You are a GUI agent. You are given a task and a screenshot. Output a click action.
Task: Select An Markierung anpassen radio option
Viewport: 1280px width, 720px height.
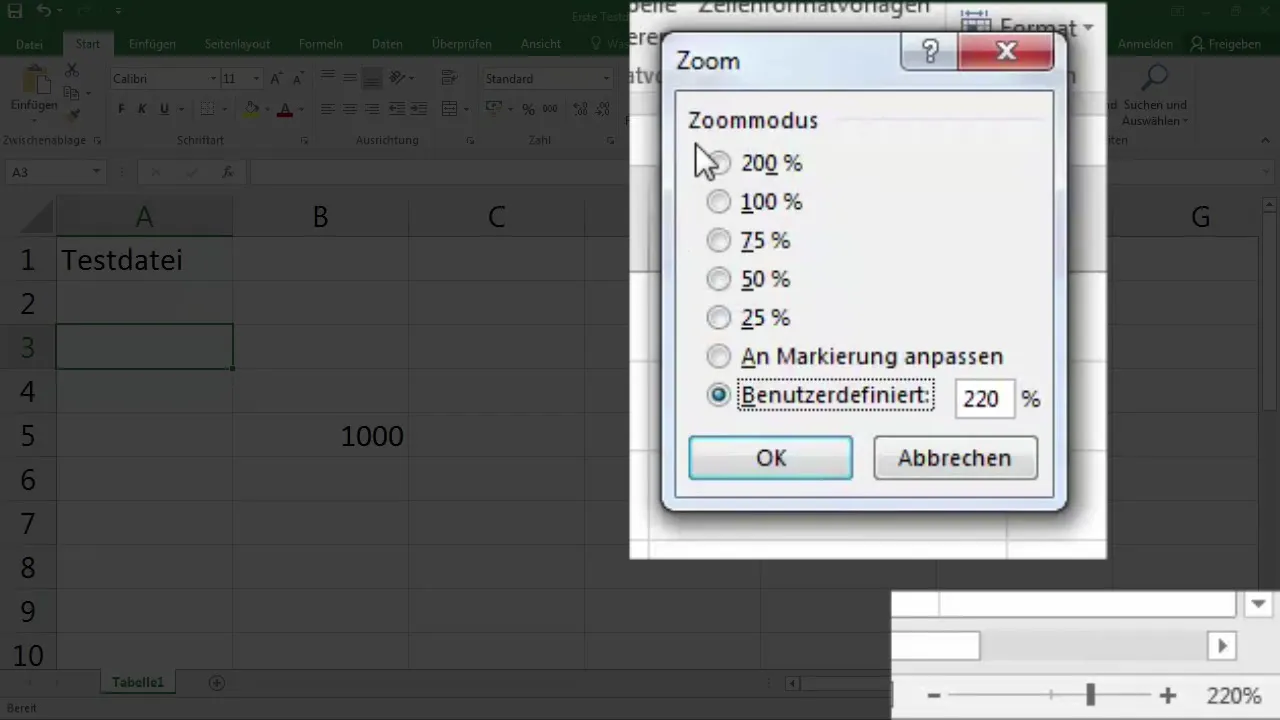[x=719, y=356]
